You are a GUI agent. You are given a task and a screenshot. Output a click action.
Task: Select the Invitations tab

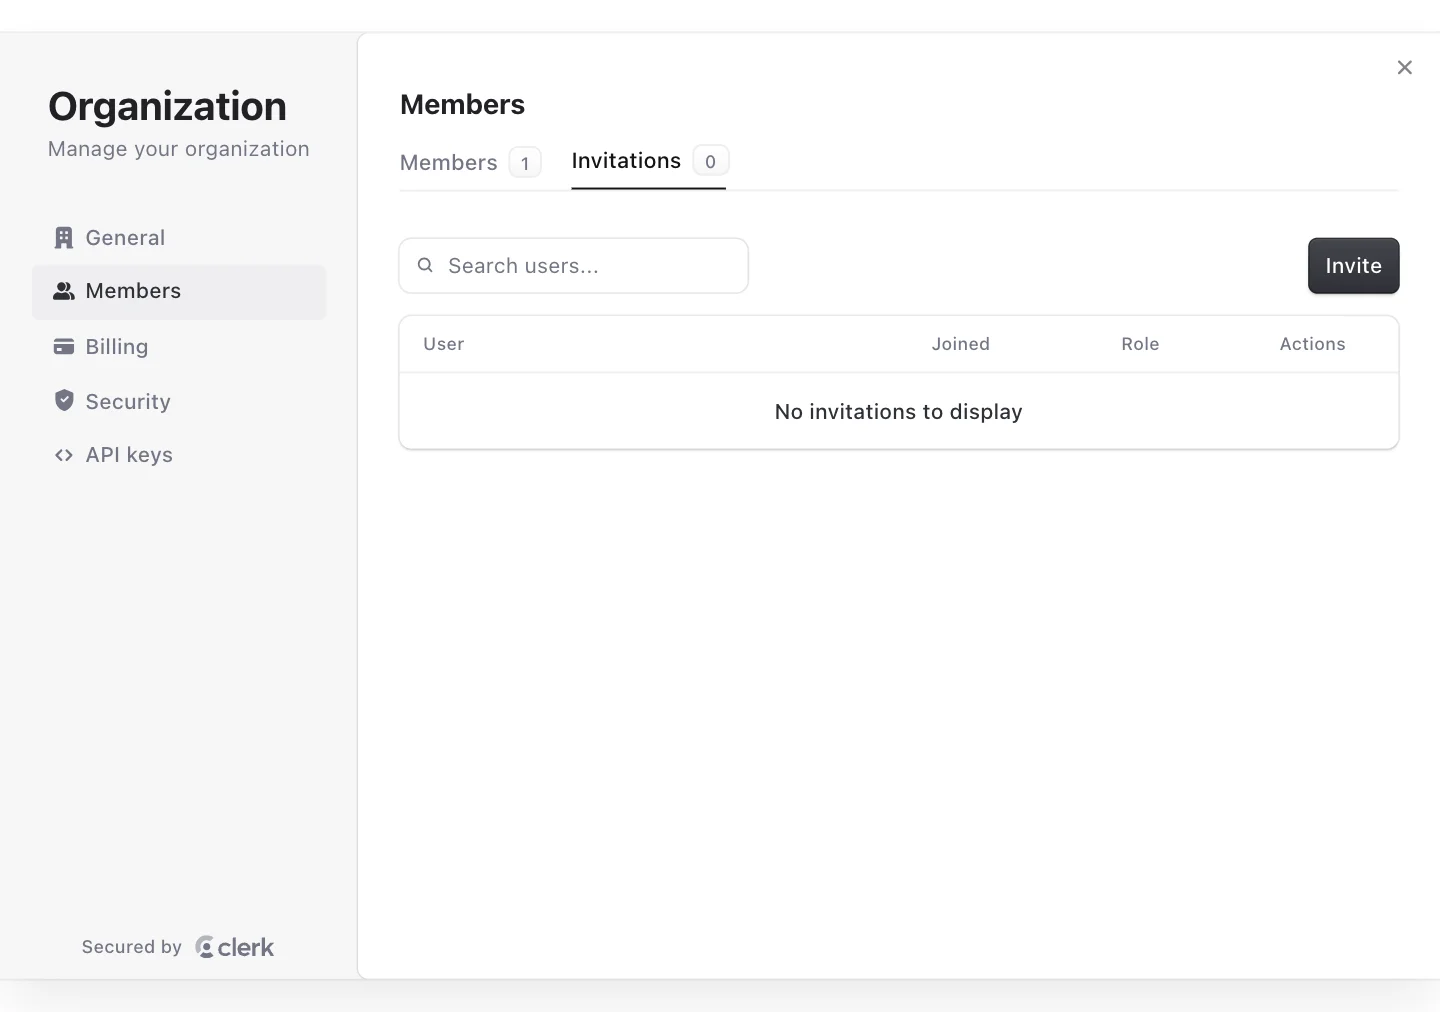(649, 161)
